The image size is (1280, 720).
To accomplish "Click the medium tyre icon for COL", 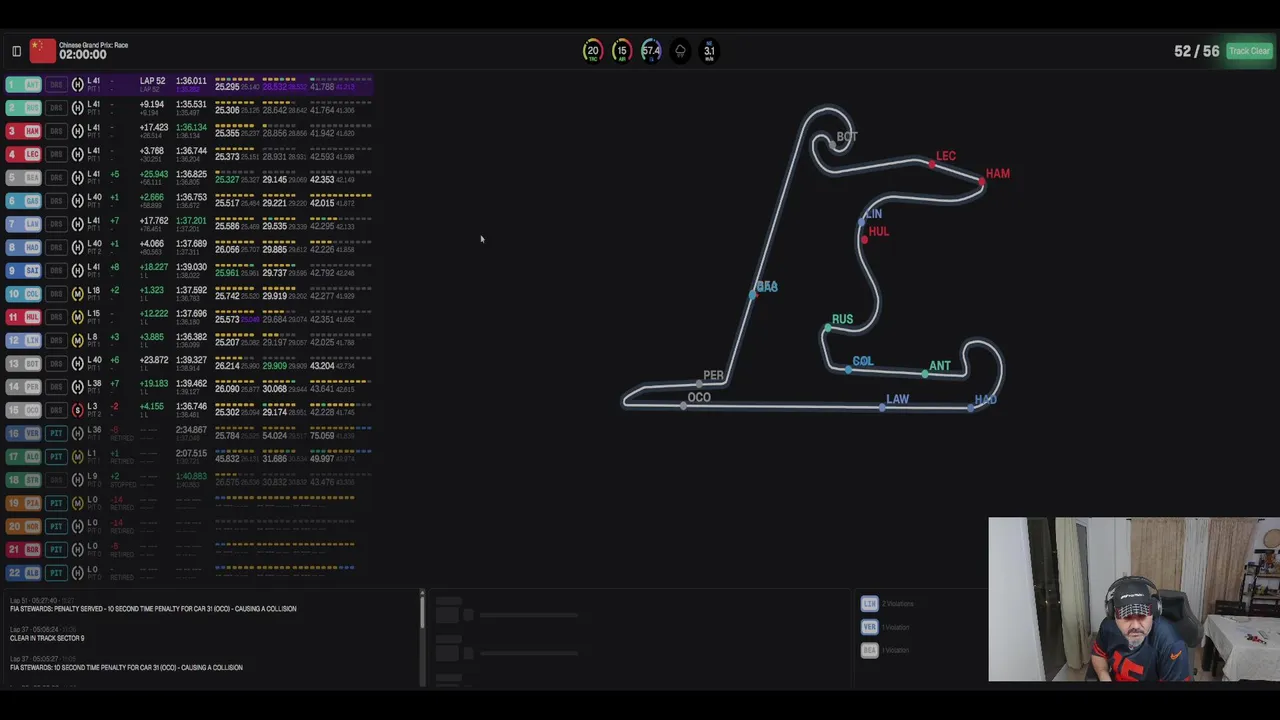I will [x=78, y=294].
